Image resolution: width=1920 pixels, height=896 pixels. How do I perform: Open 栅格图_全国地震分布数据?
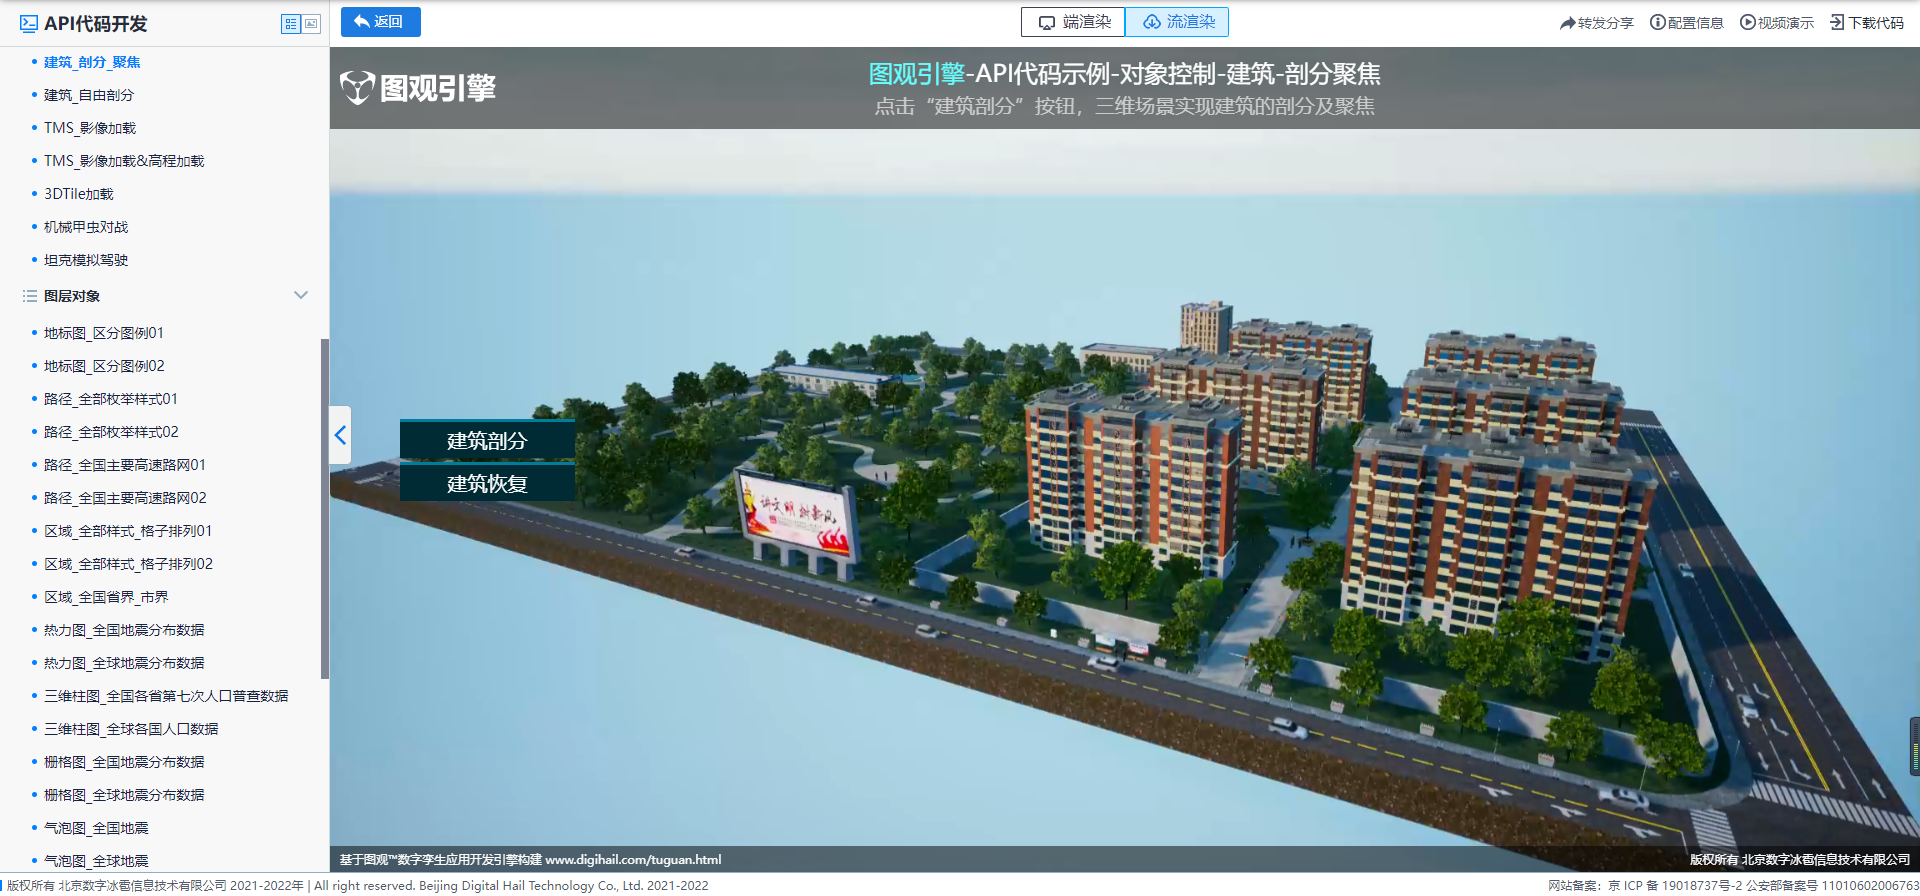click(x=124, y=762)
